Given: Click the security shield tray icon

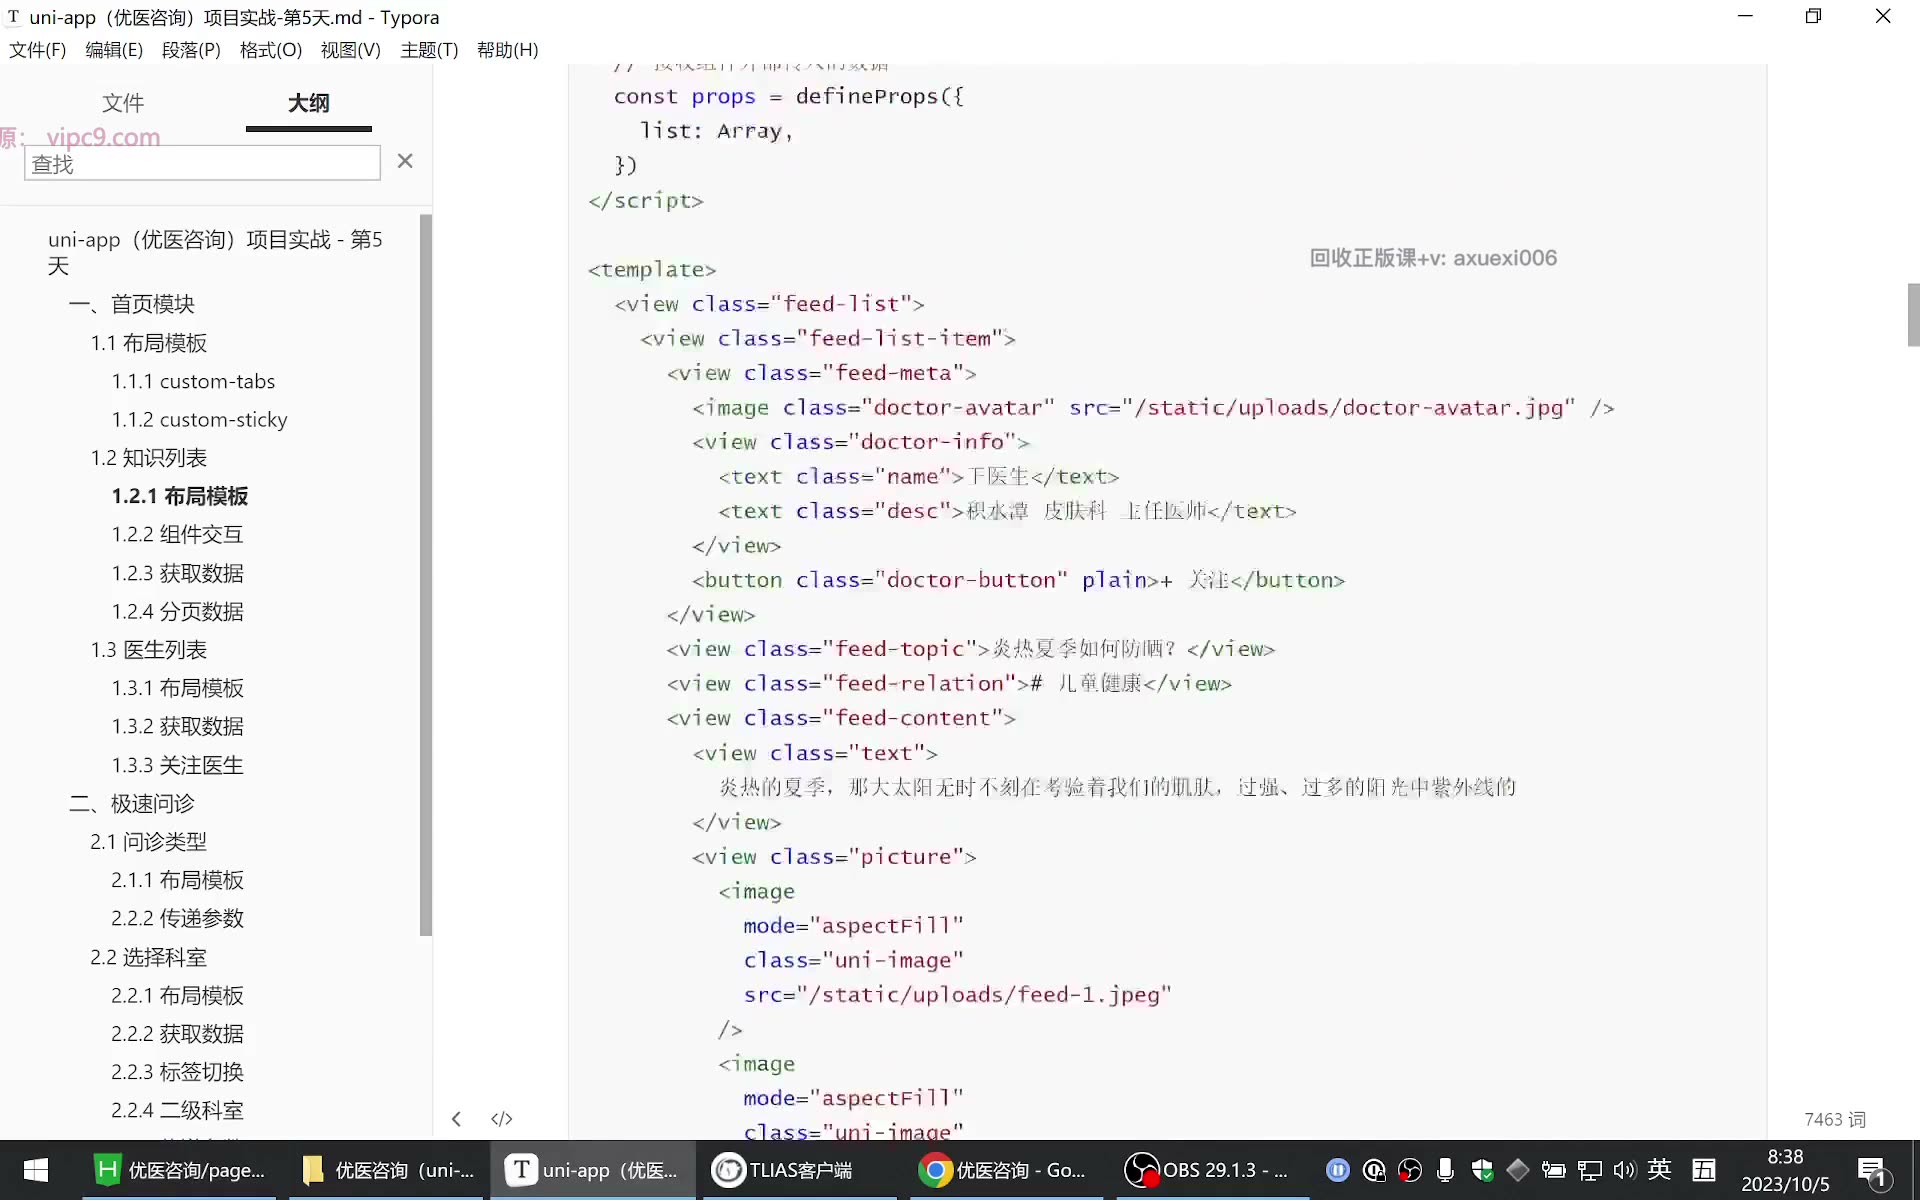Looking at the screenshot, I should (x=1482, y=1170).
